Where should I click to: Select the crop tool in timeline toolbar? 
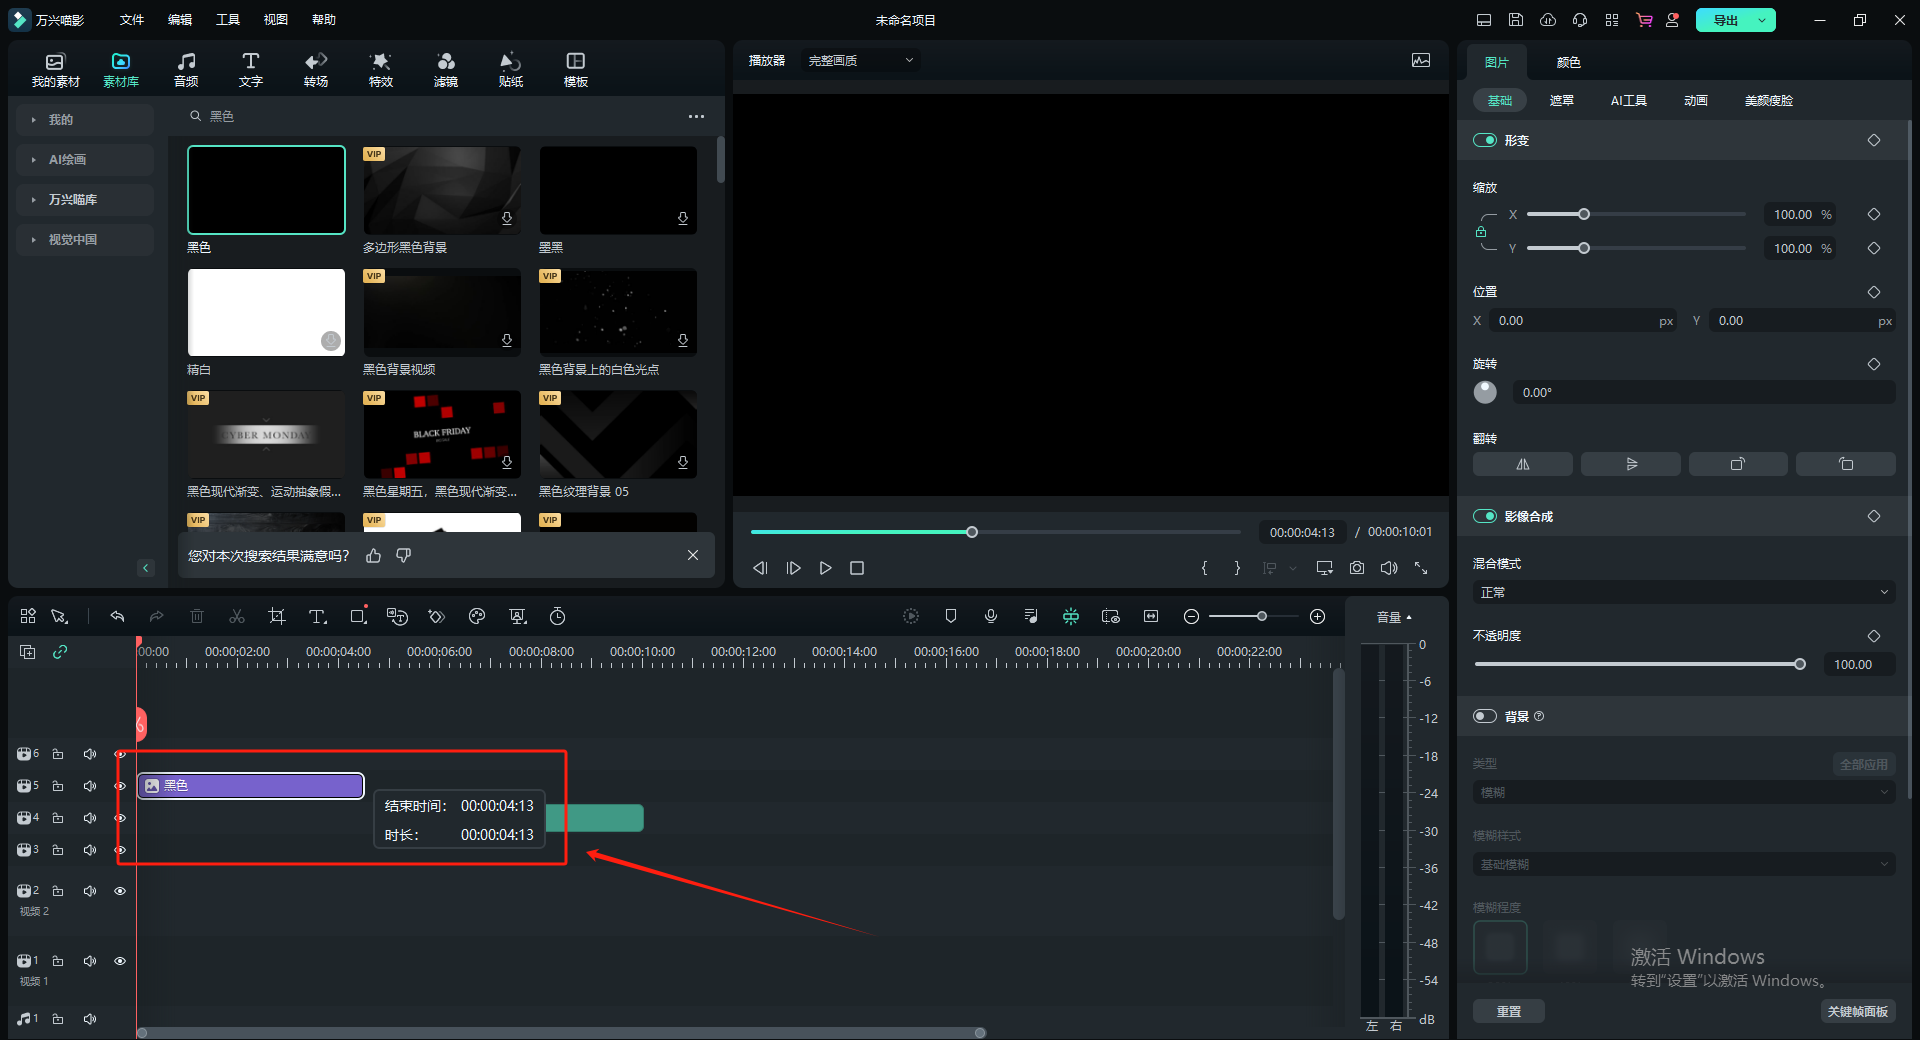point(277,617)
